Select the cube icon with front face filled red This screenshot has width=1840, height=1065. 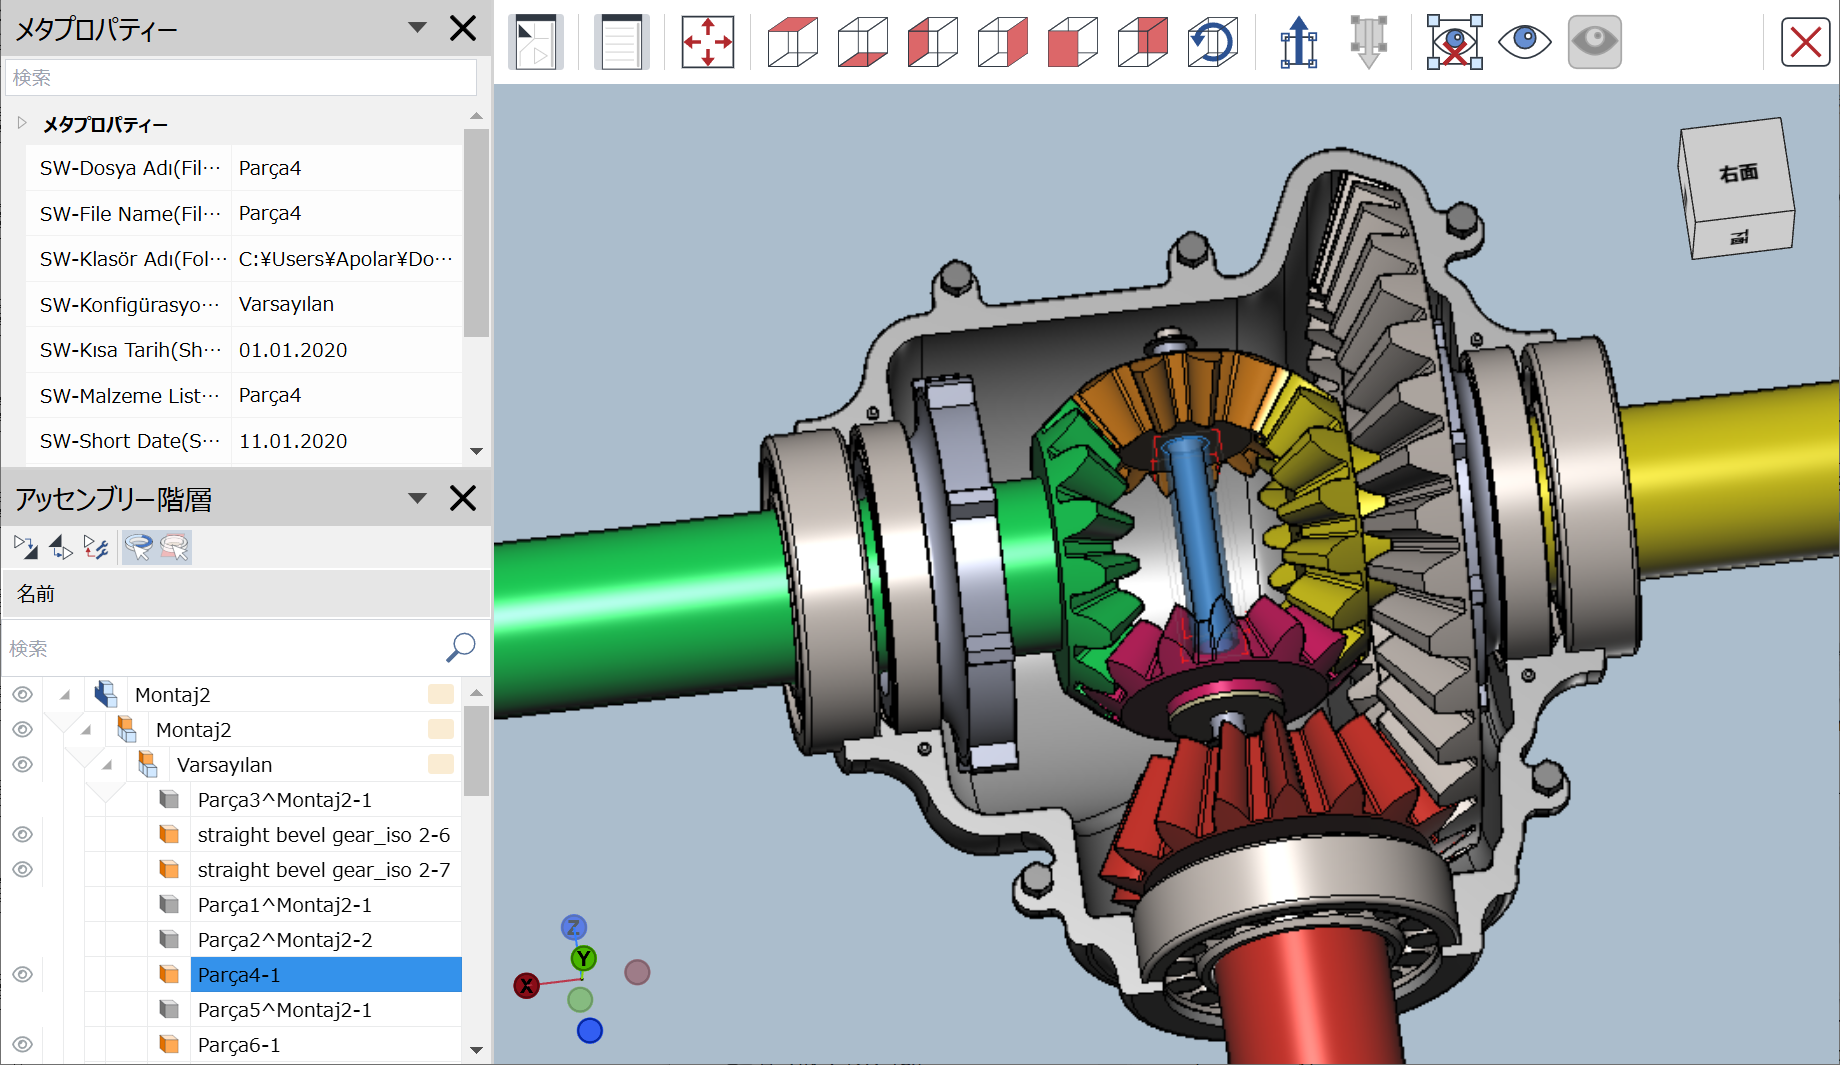[x=1072, y=42]
